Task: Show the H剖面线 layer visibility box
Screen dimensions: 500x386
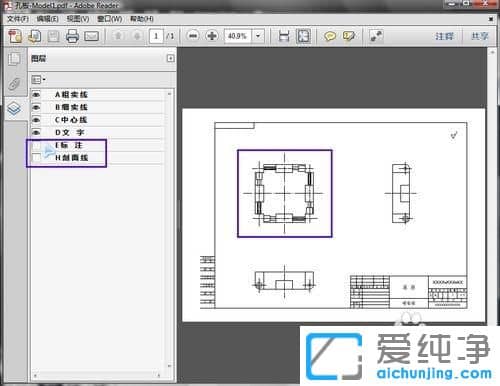Action: pos(36,158)
